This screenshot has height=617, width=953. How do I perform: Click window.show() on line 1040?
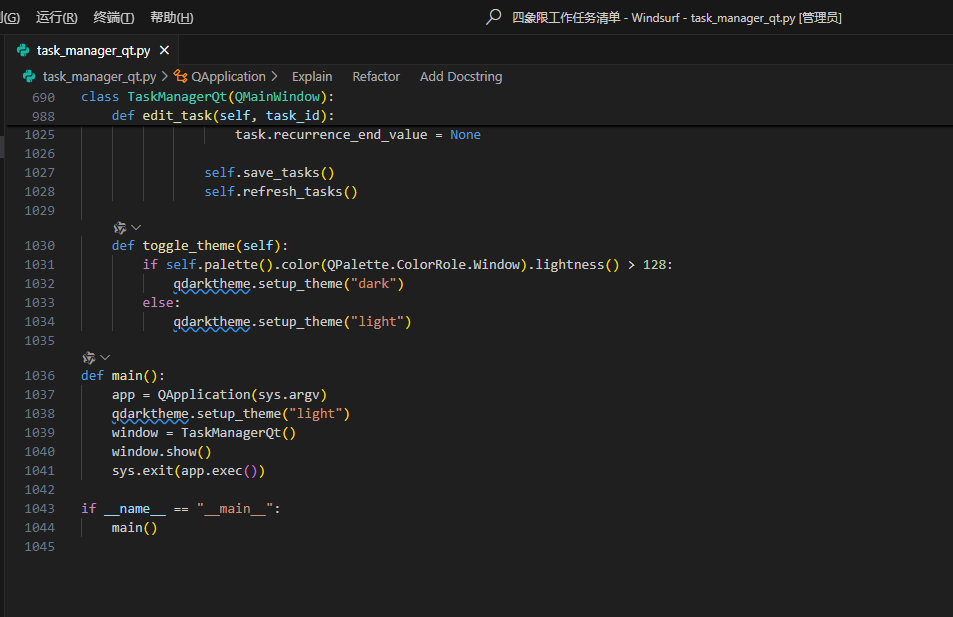click(x=161, y=452)
